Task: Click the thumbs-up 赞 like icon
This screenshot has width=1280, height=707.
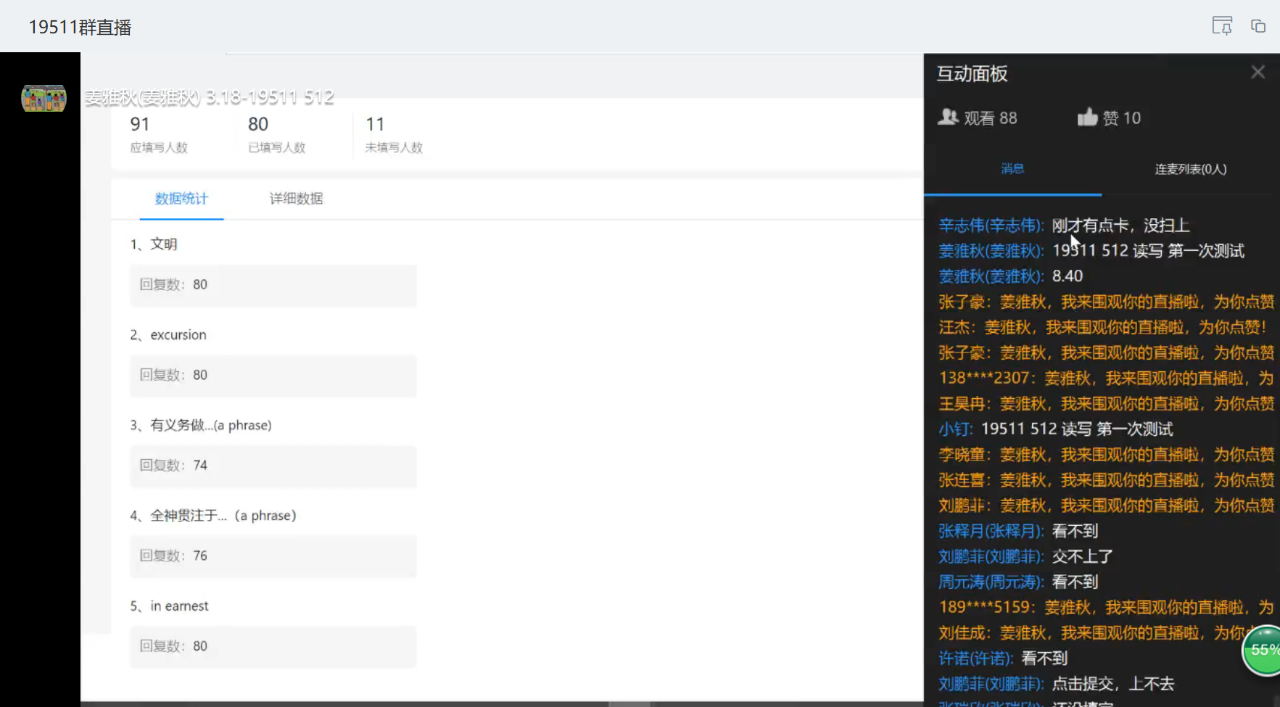Action: pos(1087,118)
